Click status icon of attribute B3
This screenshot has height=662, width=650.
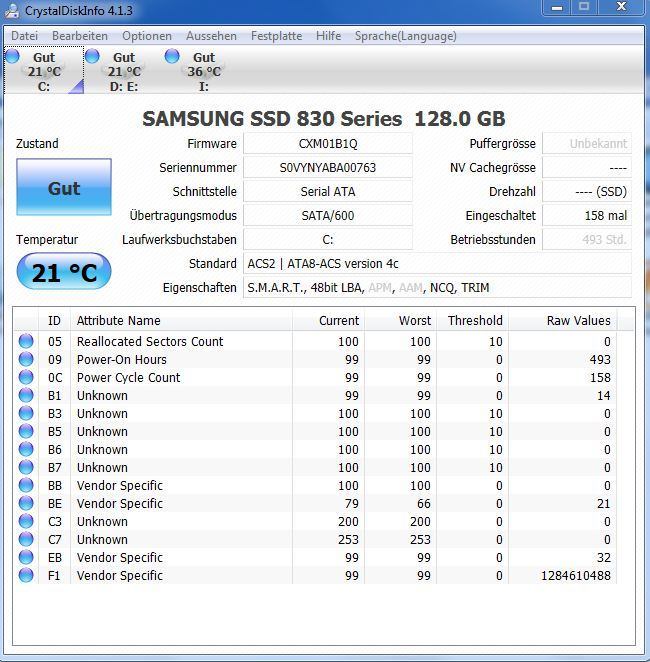tap(26, 413)
